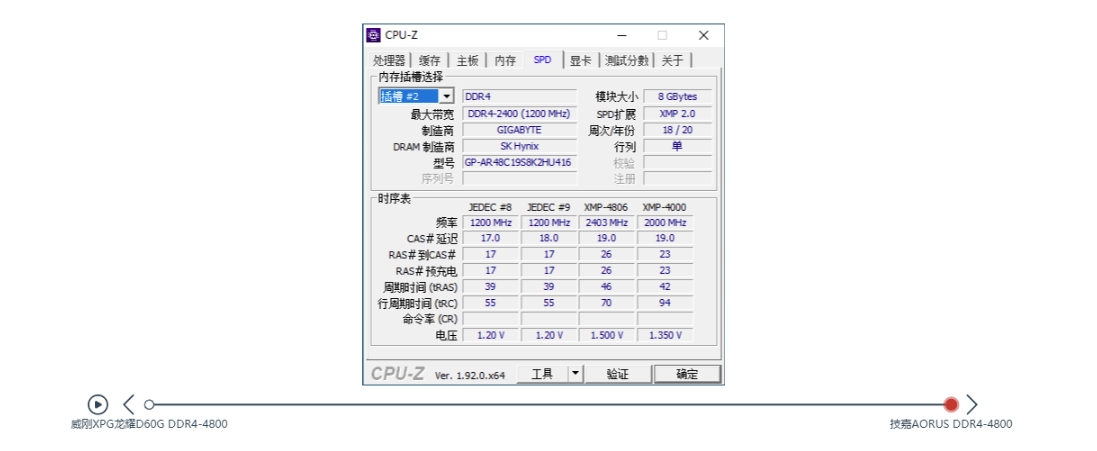Image resolution: width=1097 pixels, height=451 pixels.
Task: Click the Ver. 1.92.0.x64 version text
Action: point(469,375)
